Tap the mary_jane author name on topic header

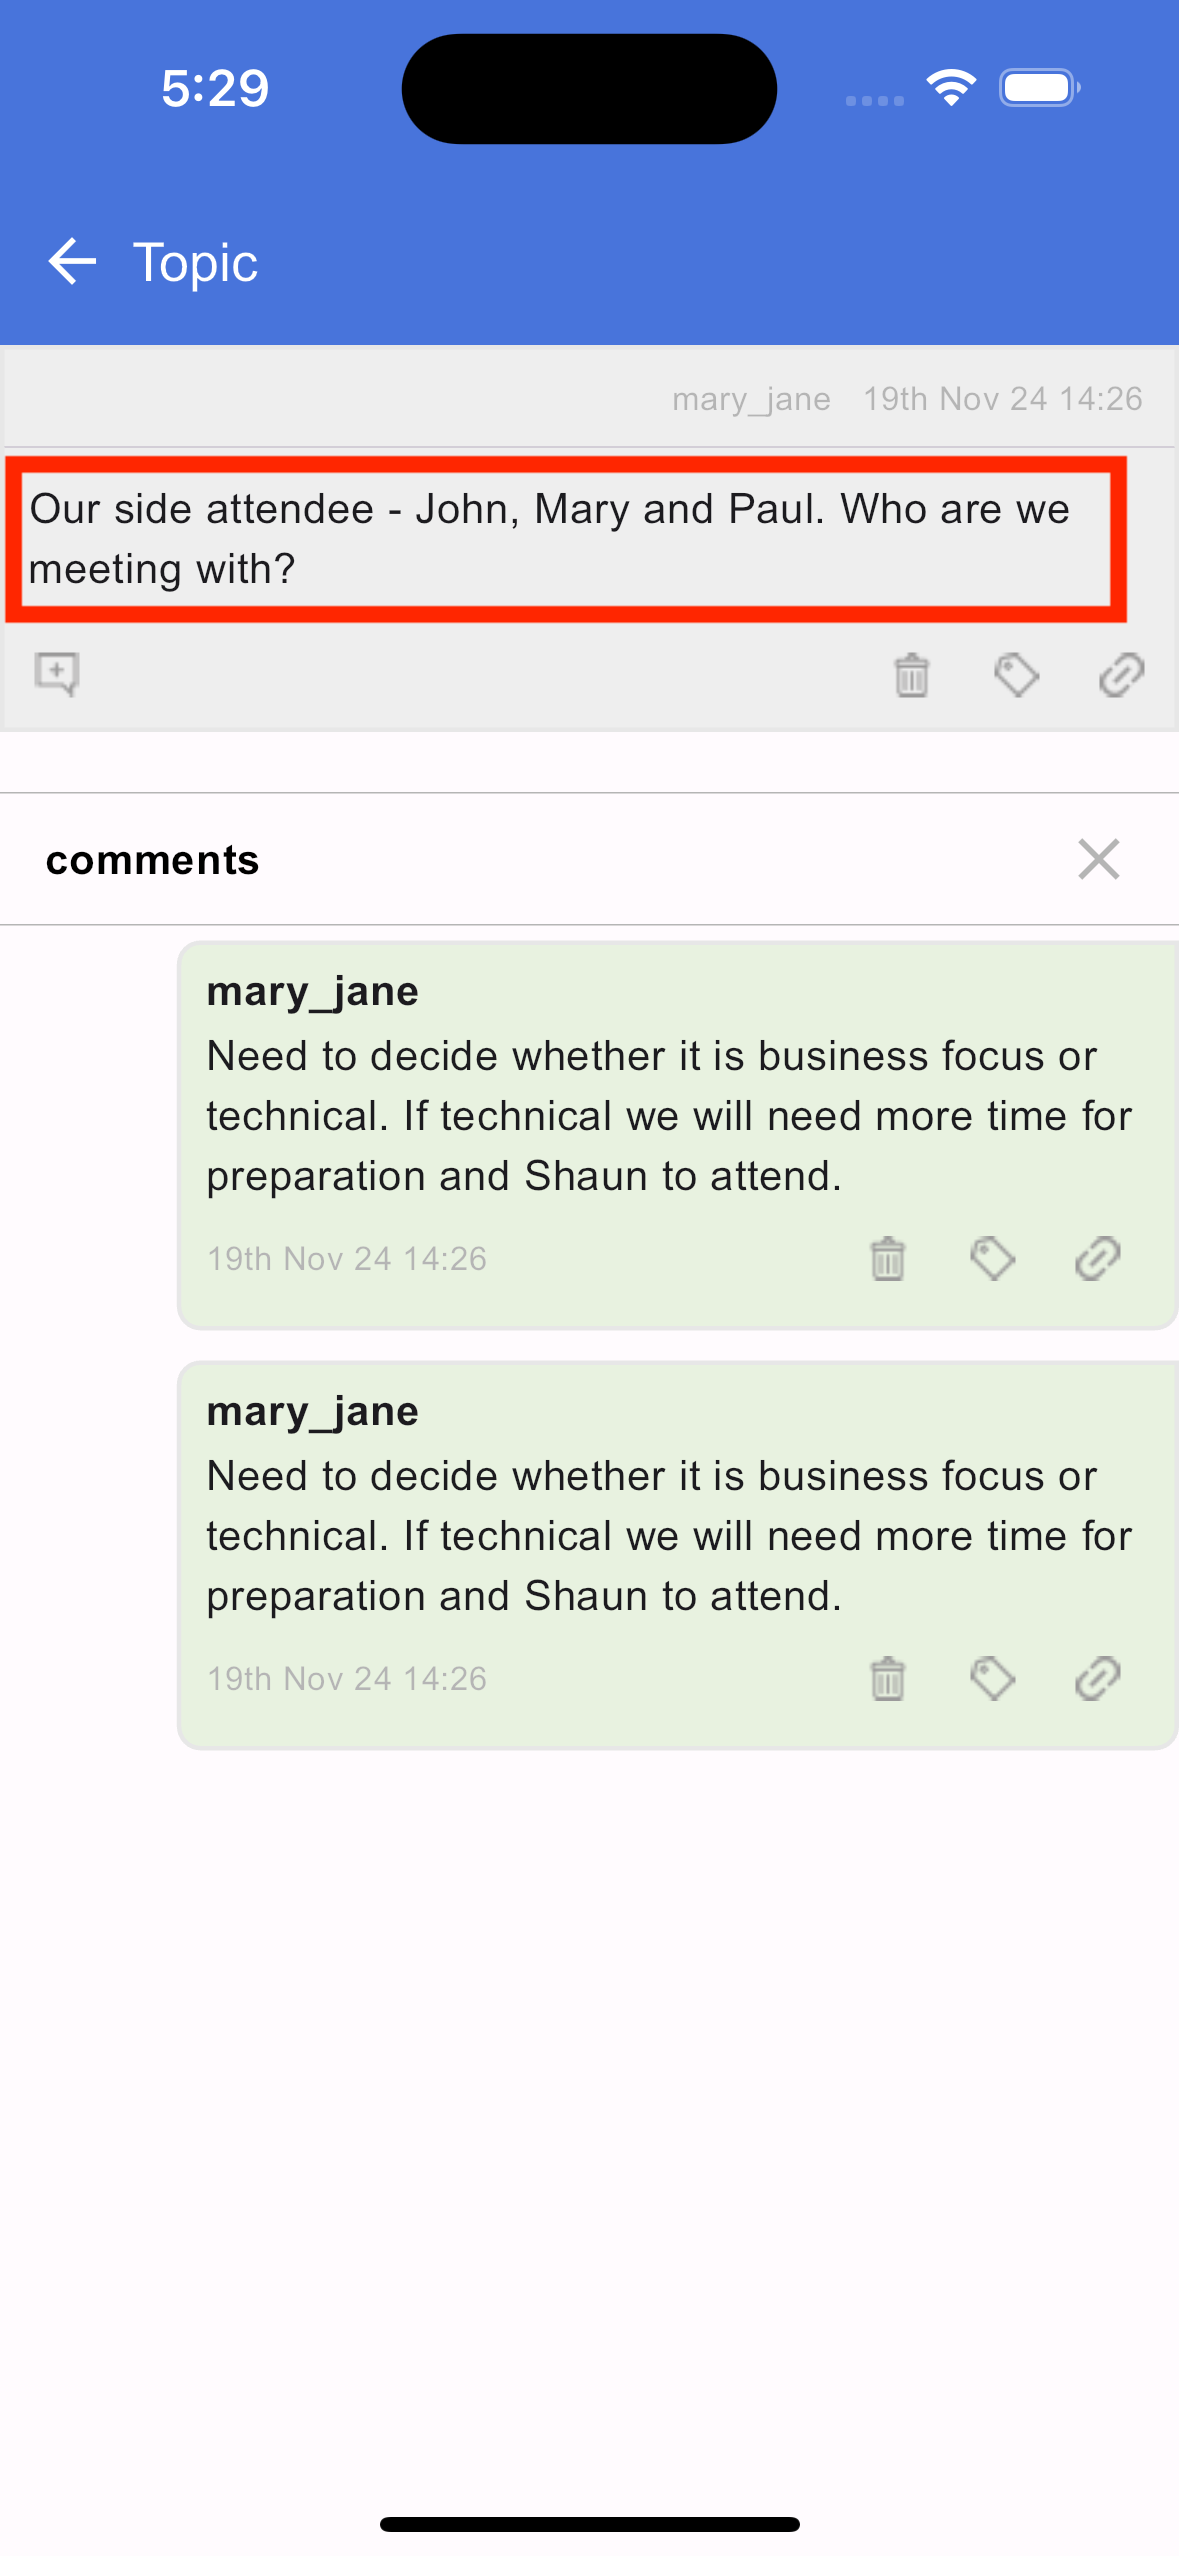(x=751, y=399)
